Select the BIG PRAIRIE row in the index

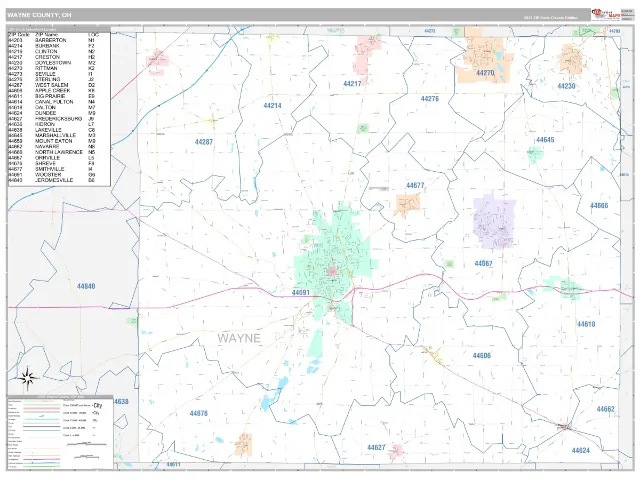click(52, 96)
